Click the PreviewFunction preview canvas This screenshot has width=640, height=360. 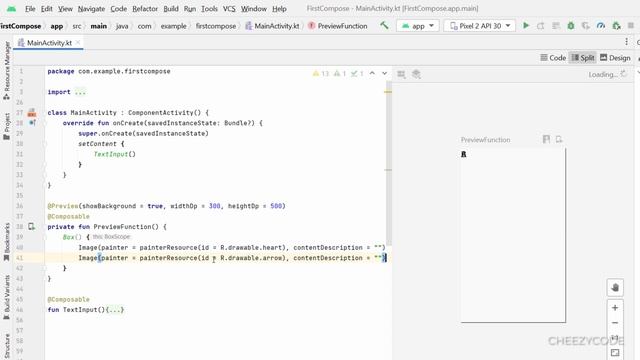(513, 235)
